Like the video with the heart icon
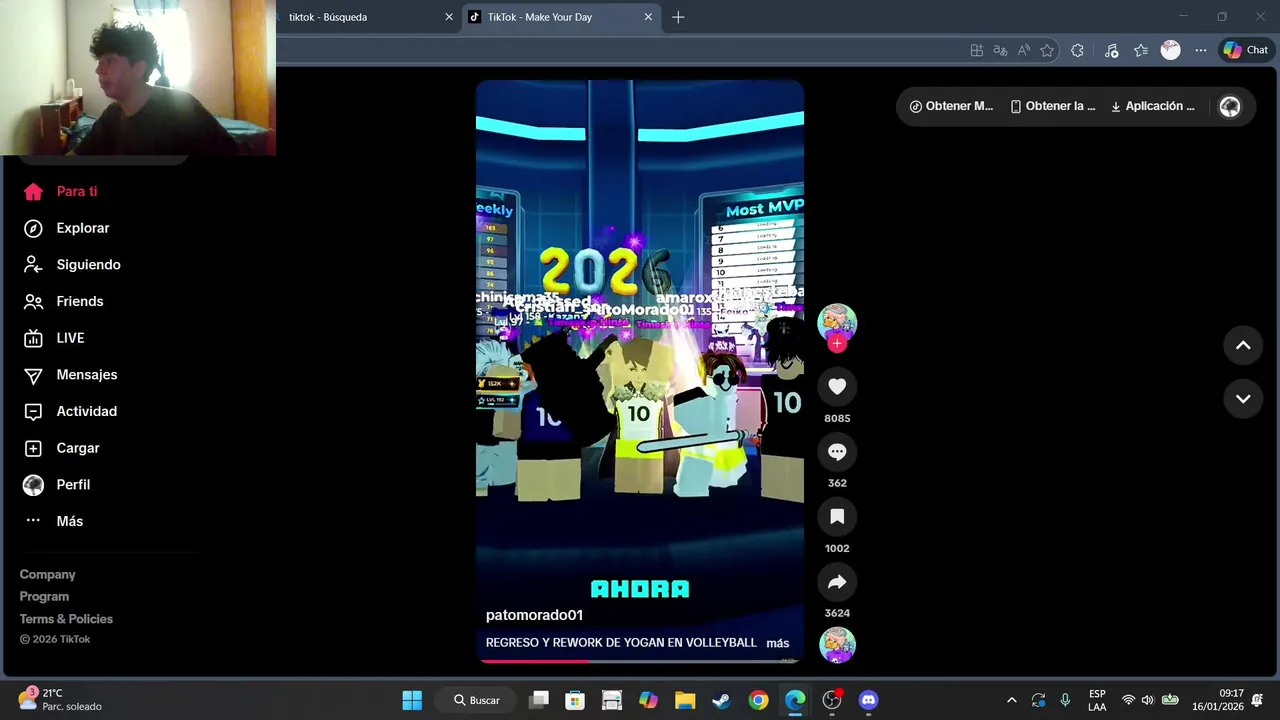Screen dimensions: 1280x720 point(837,387)
